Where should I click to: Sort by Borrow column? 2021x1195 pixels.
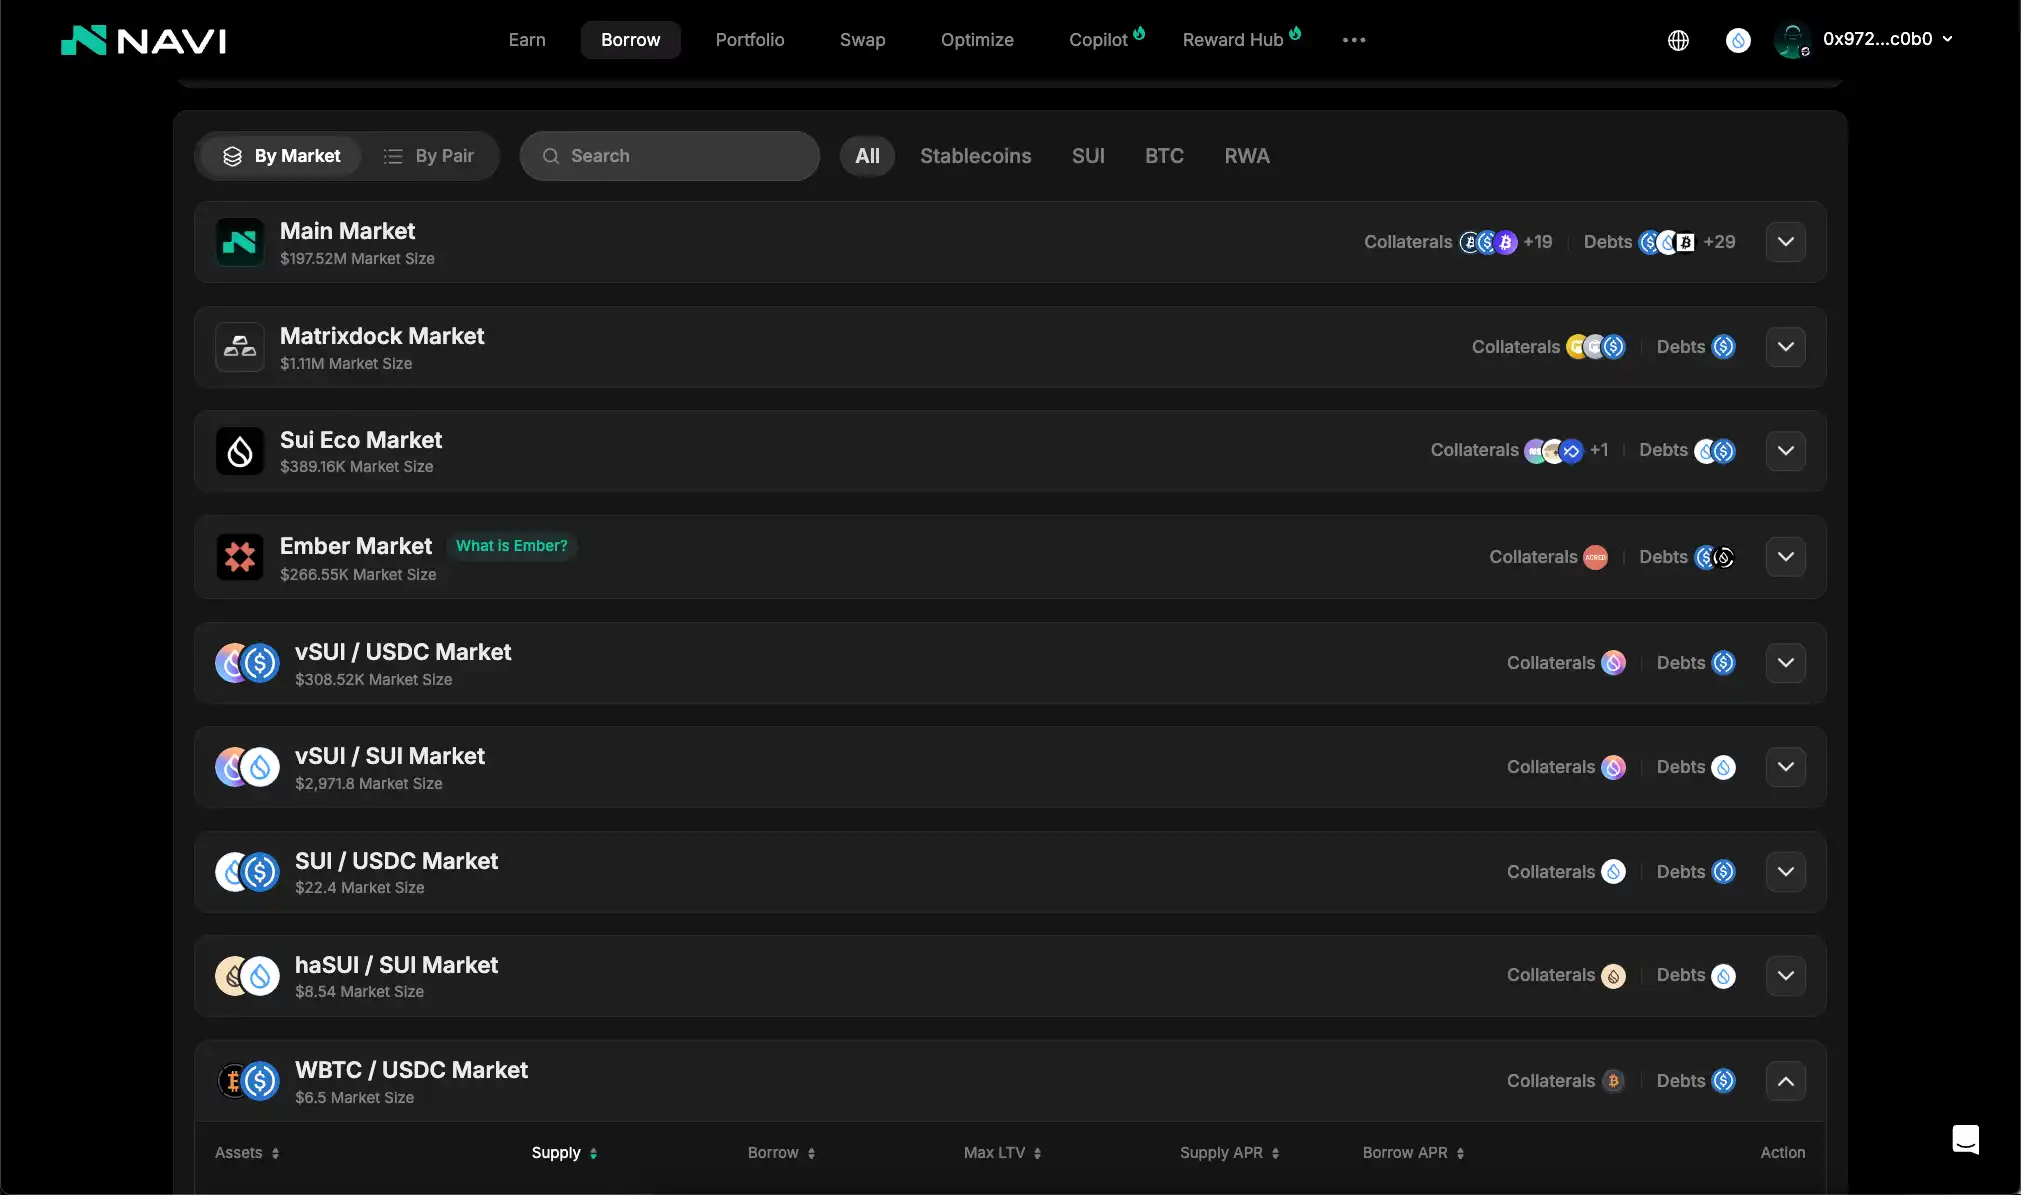(782, 1153)
